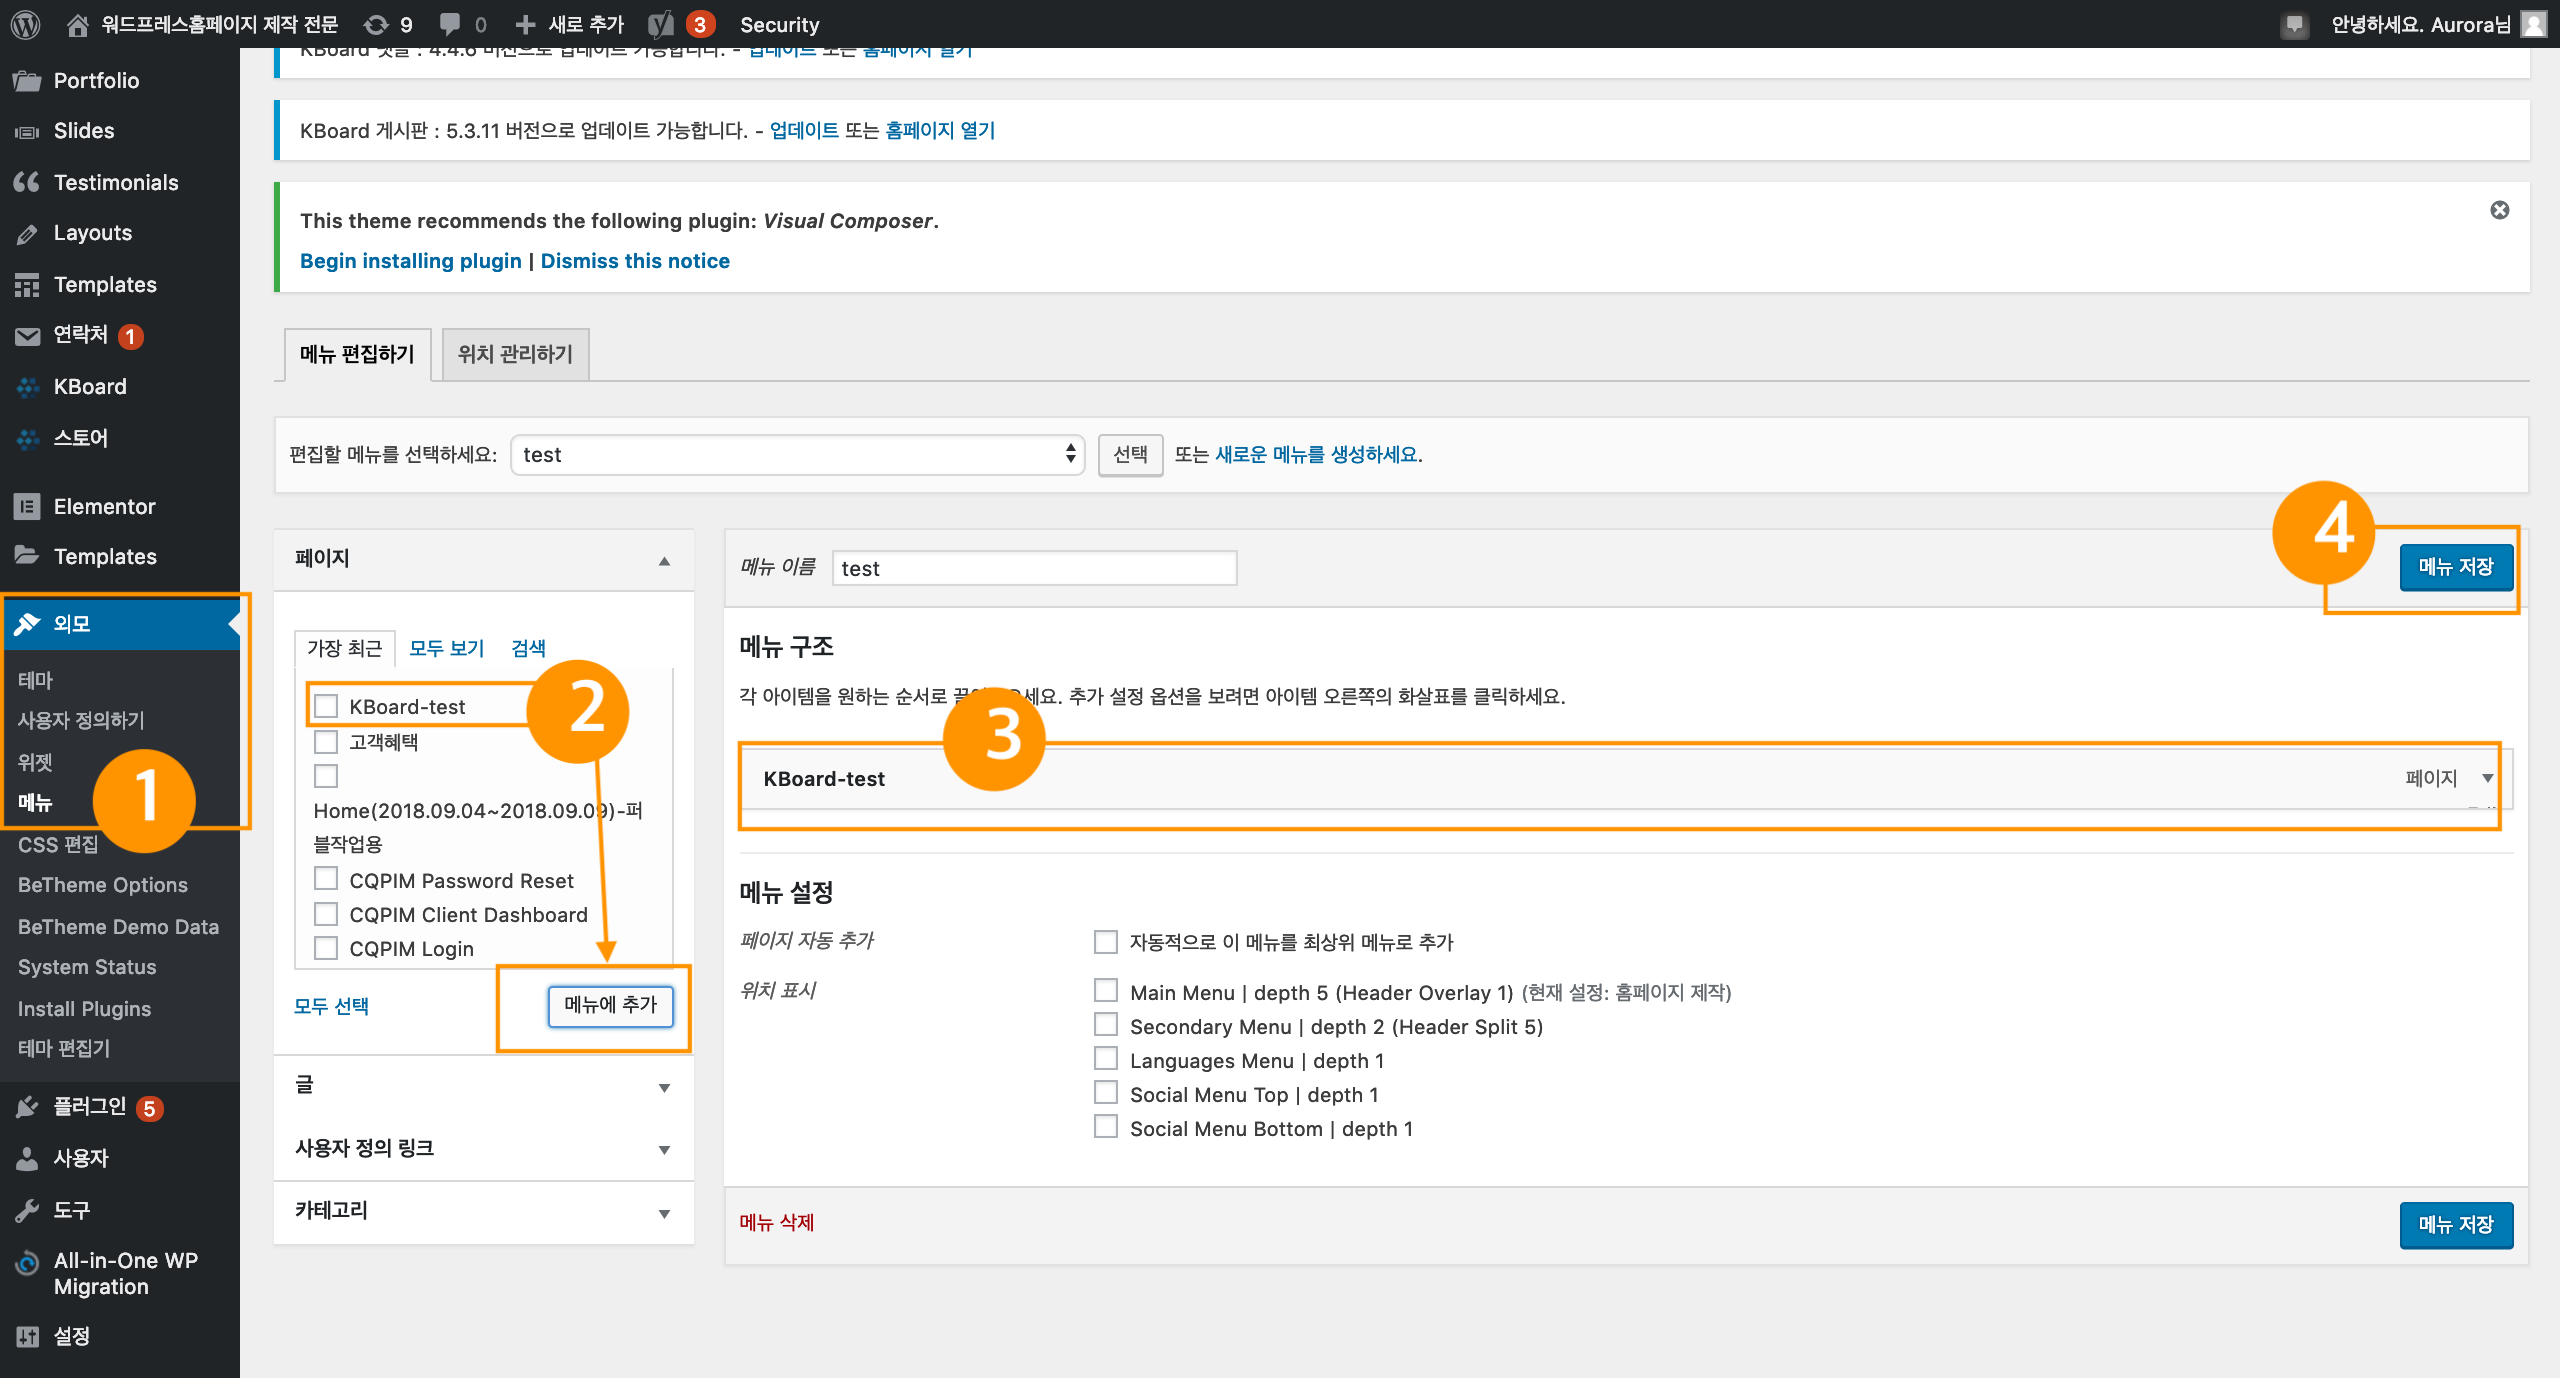Click the Yoast SEO icon
The image size is (2560, 1378).
[661, 24]
